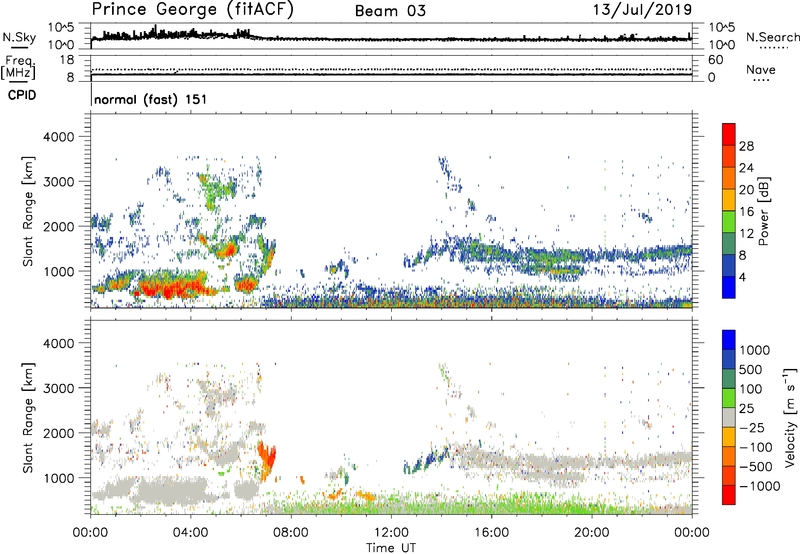This screenshot has width=800, height=554.
Task: Click the '4' tick on the power colorbar
Action: click(x=743, y=277)
